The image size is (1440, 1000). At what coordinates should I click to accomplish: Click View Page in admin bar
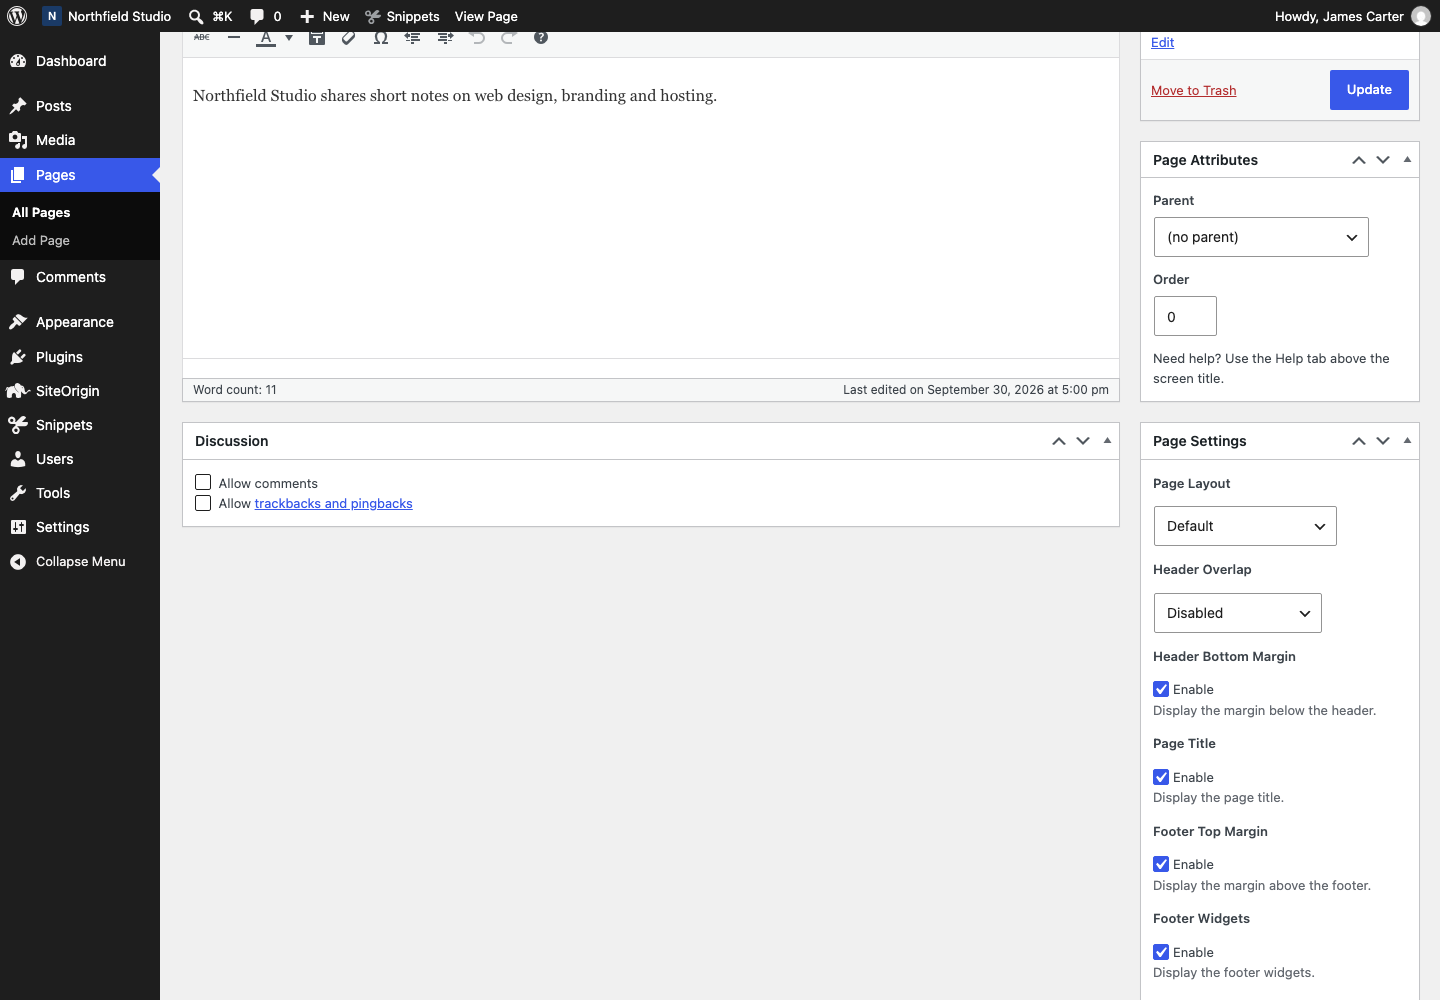[x=486, y=16]
